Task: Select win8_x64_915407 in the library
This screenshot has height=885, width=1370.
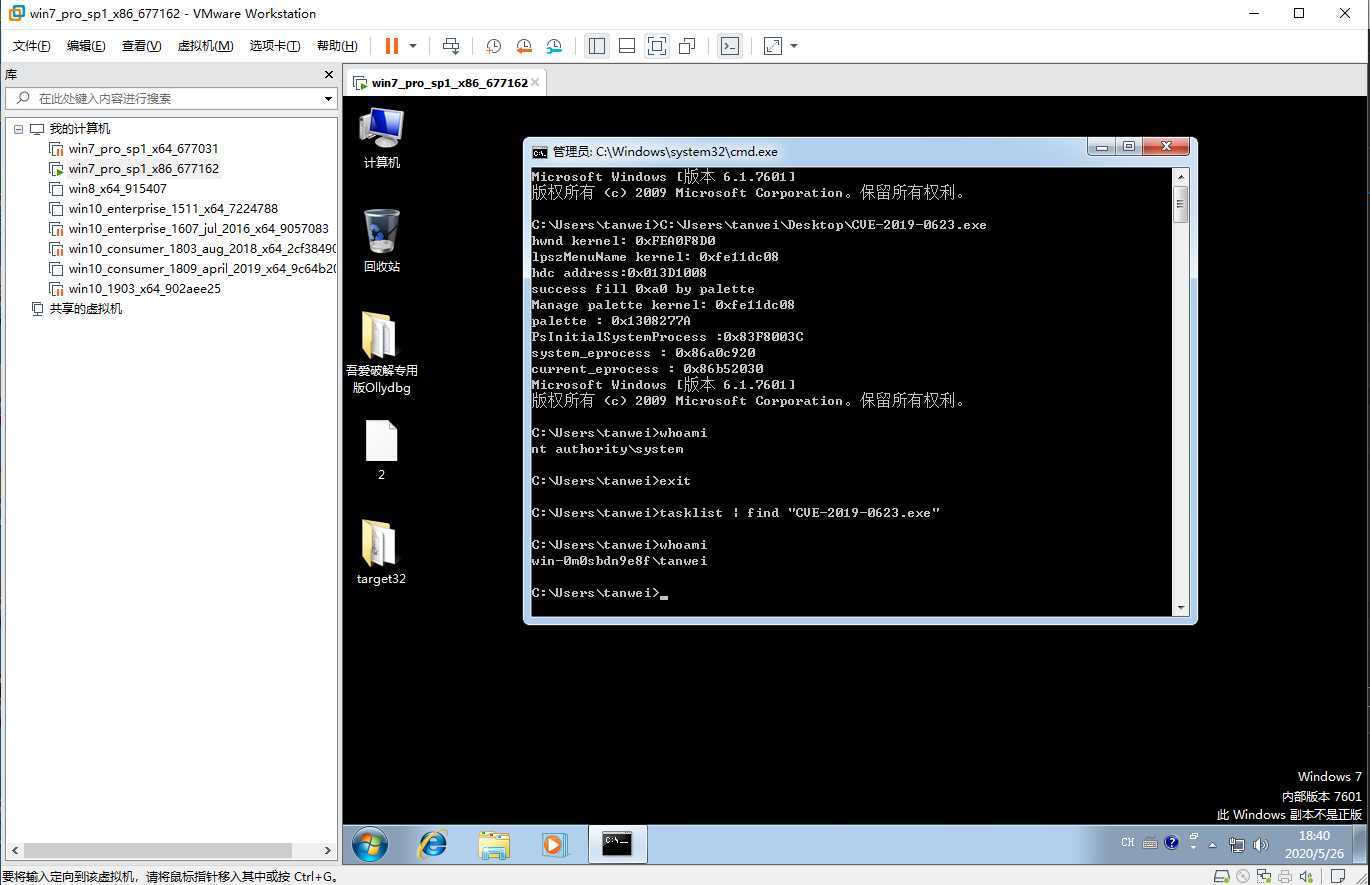Action: [x=117, y=189]
